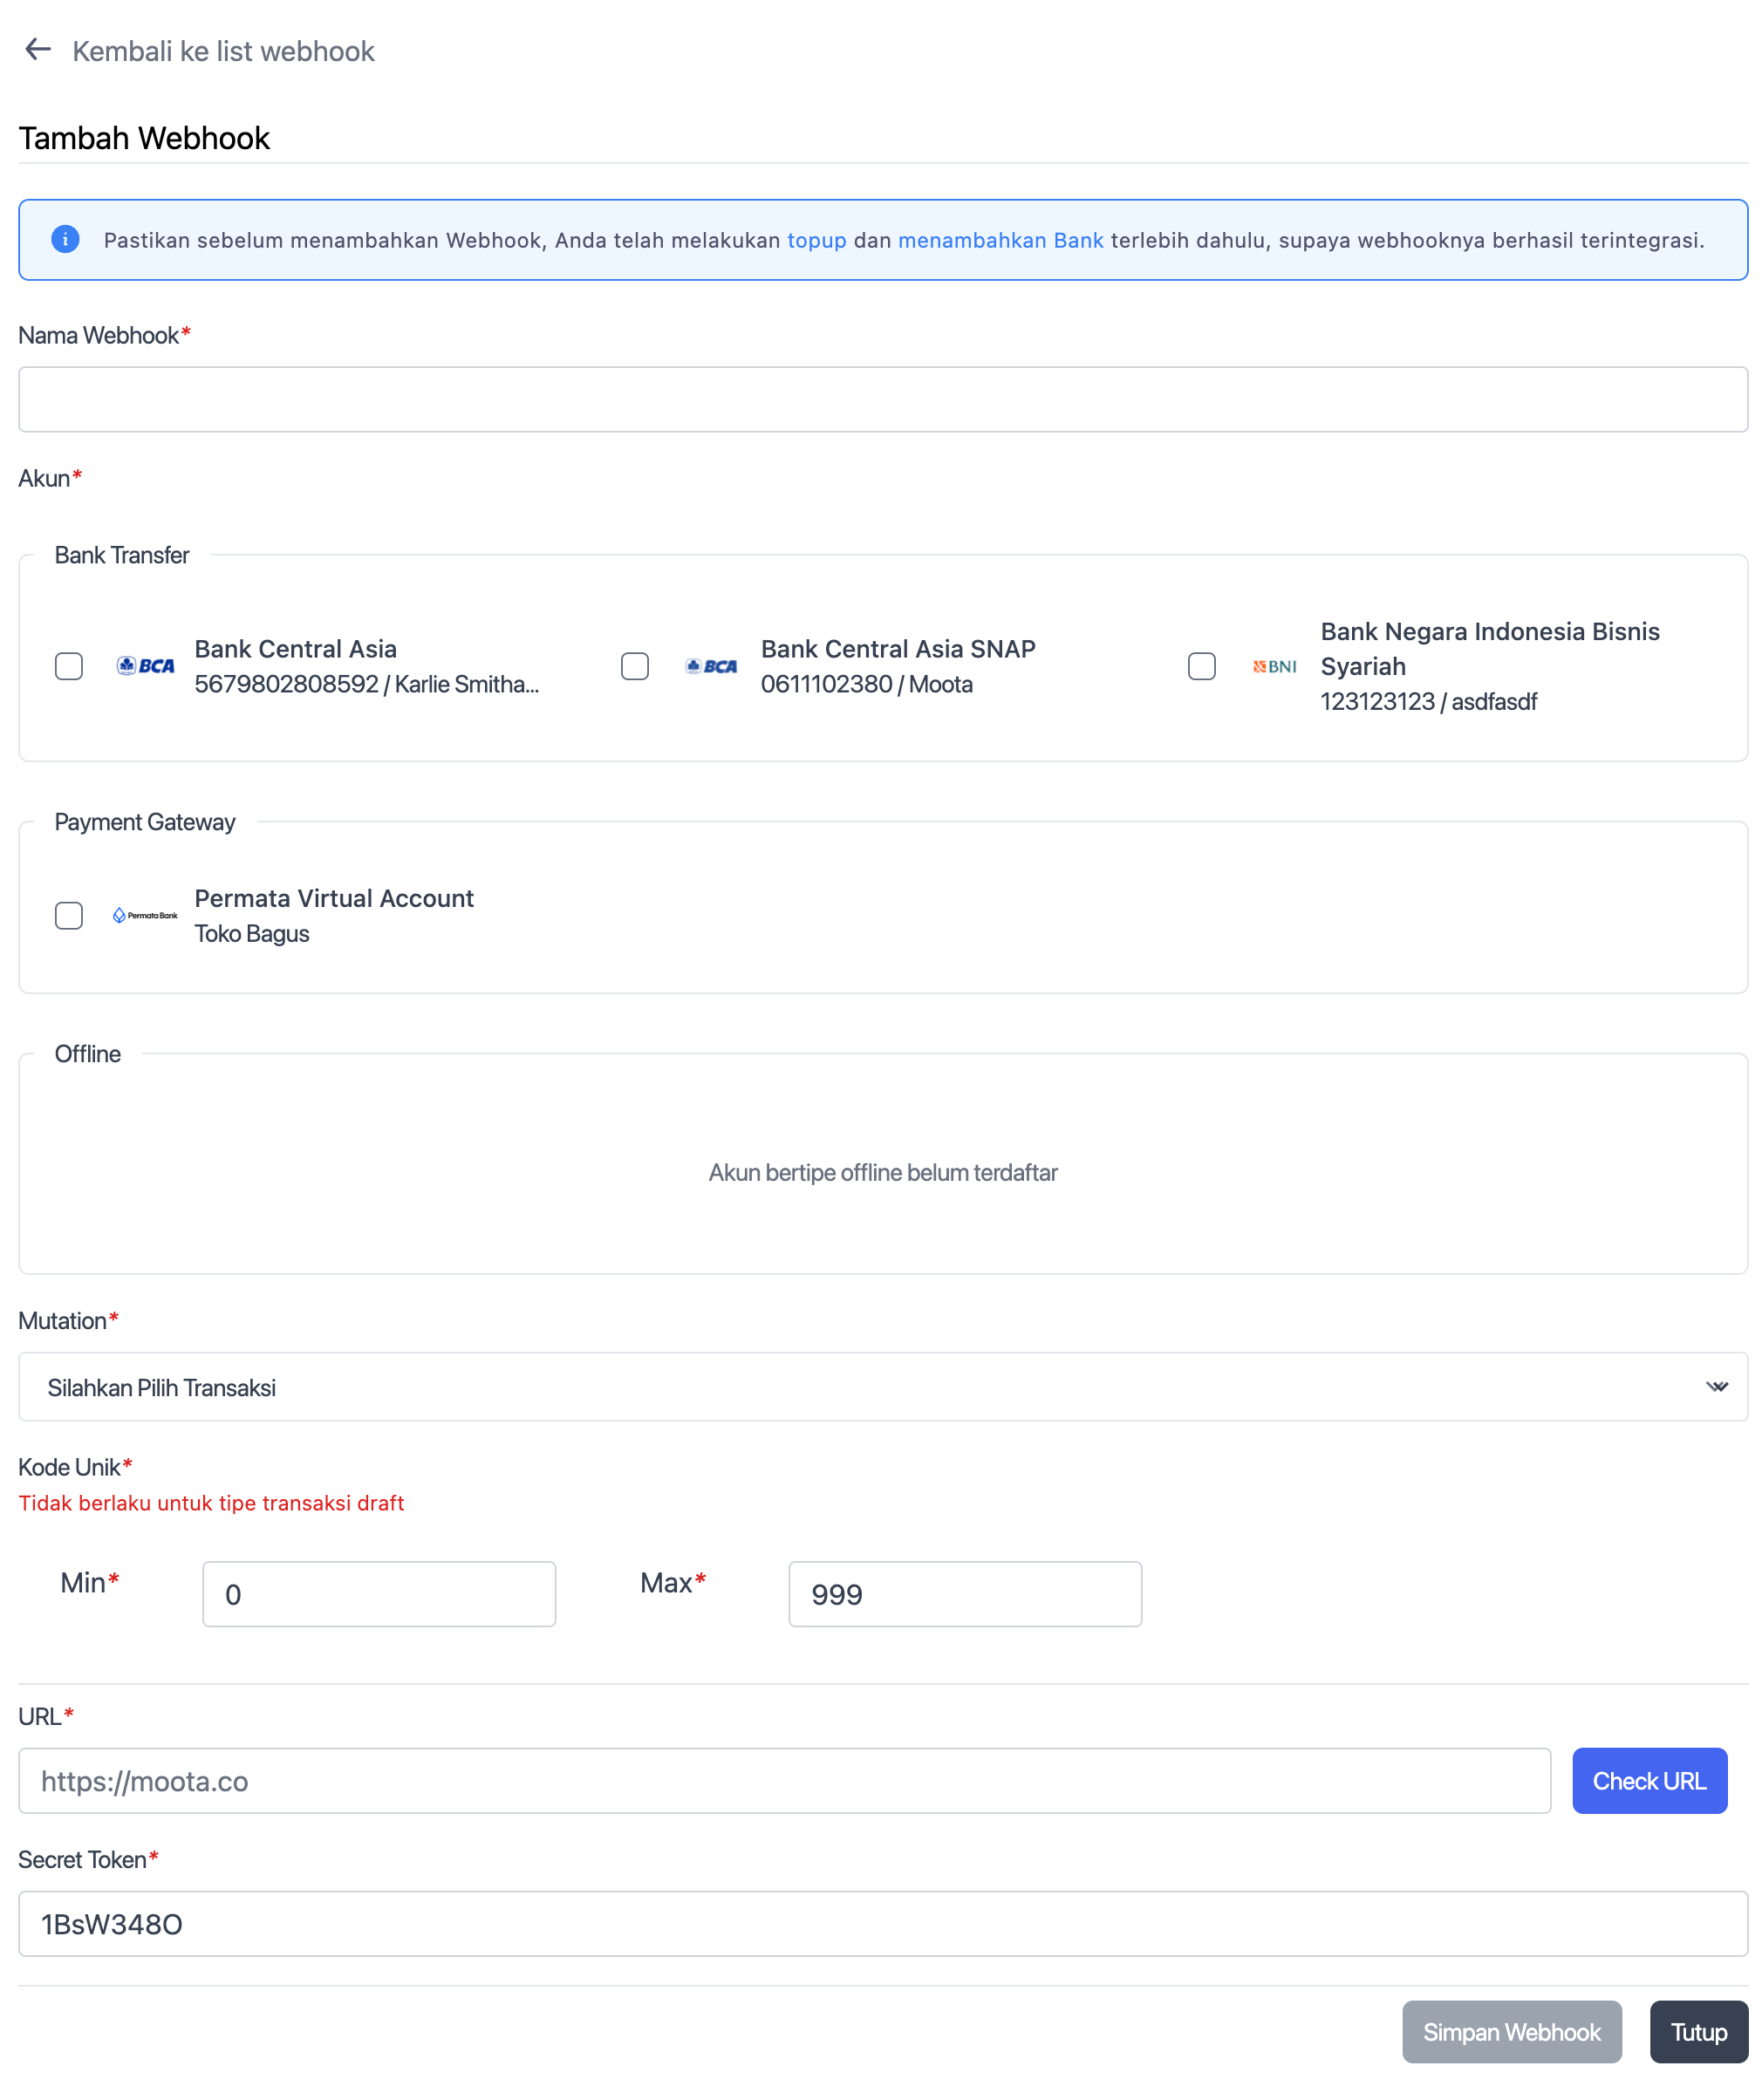Image resolution: width=1762 pixels, height=2100 pixels.
Task: Check Bank Negara Indonesia Bisnis Syariah box
Action: coord(1201,666)
